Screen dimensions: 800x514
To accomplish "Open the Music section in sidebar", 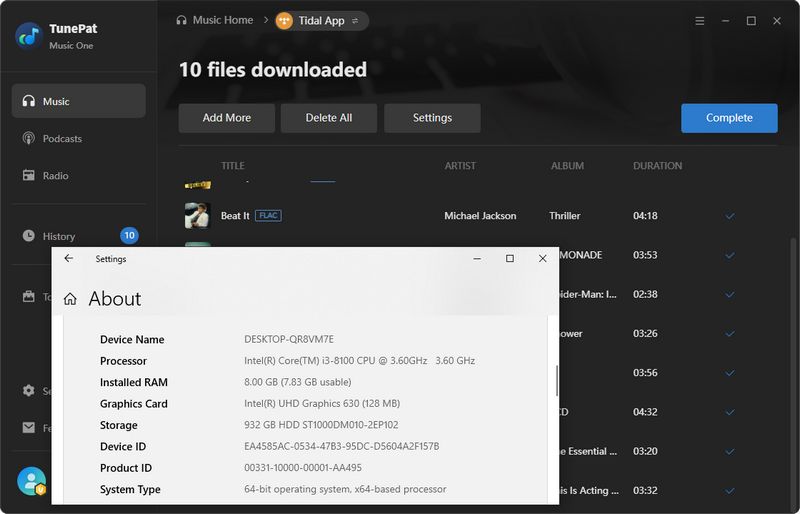I will point(79,101).
